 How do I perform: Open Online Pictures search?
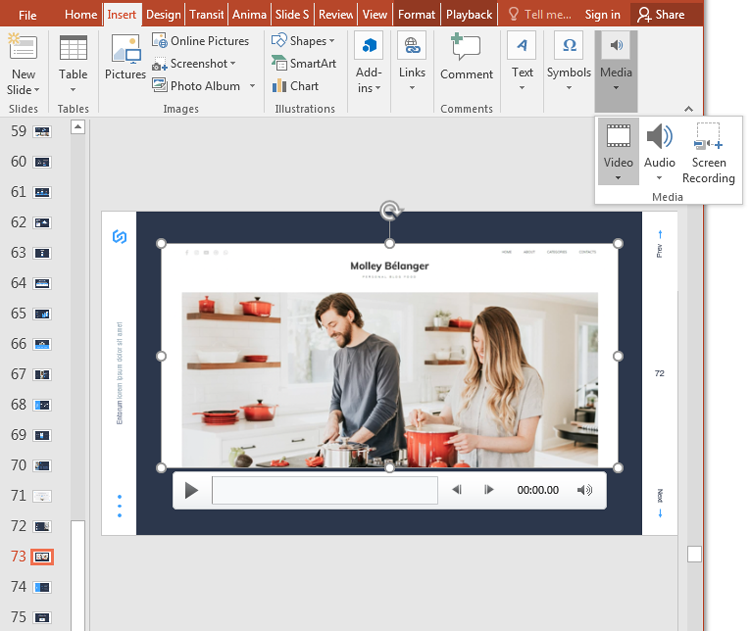(200, 41)
